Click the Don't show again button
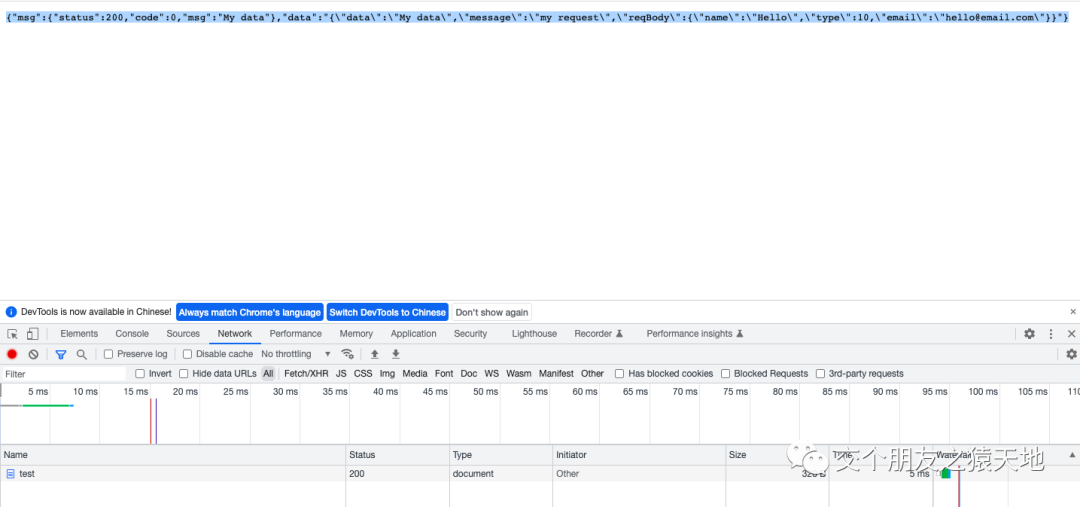Screen dimensions: 1080x507 [x=492, y=312]
